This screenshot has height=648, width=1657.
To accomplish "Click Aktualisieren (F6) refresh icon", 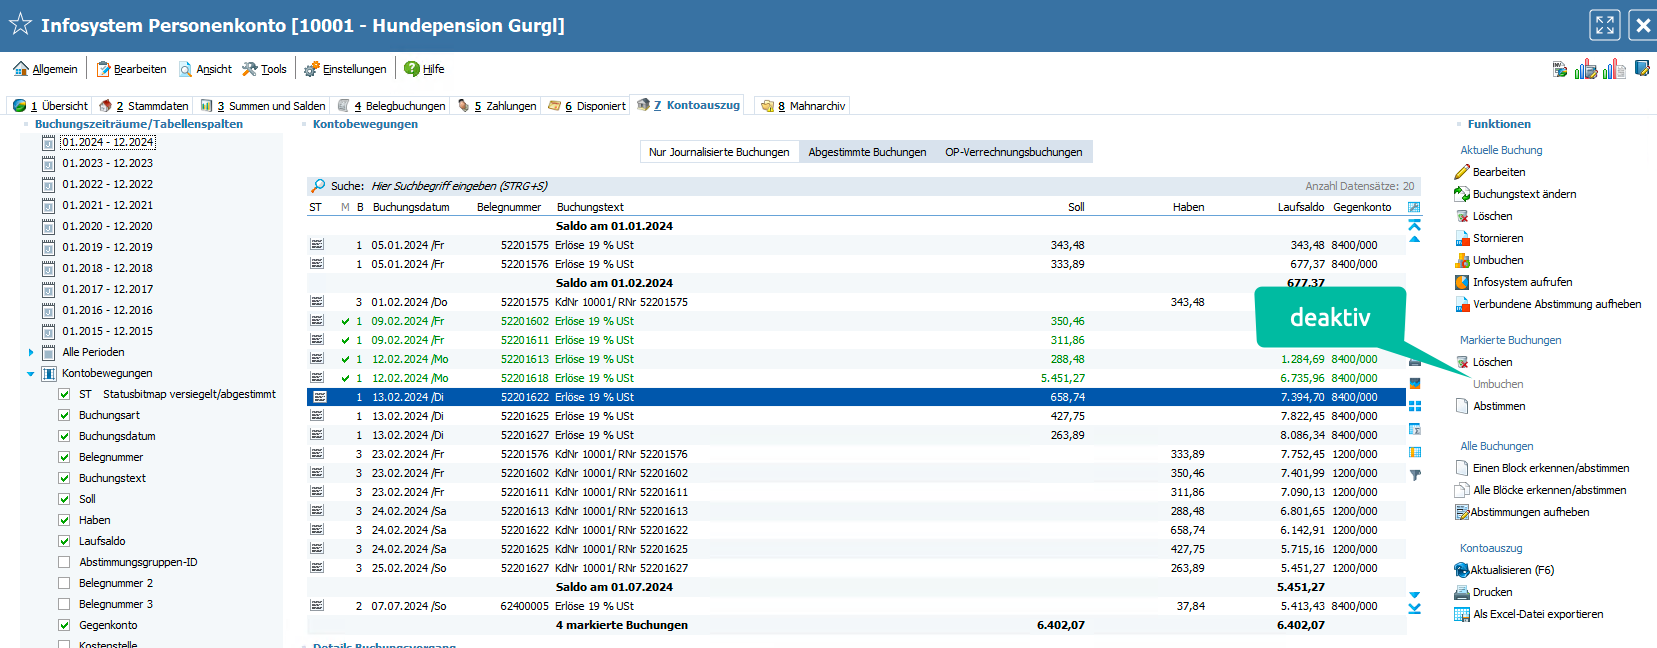I will pos(1462,570).
